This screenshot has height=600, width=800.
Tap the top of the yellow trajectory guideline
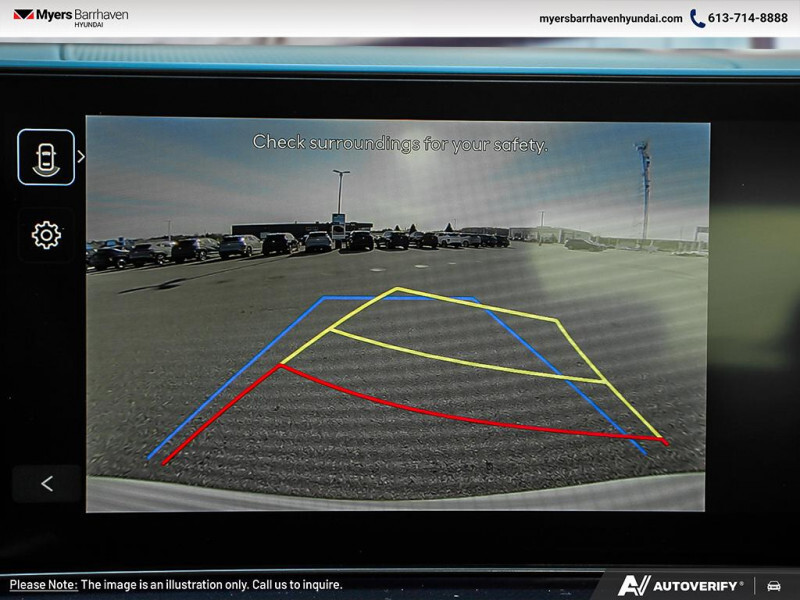[x=398, y=289]
